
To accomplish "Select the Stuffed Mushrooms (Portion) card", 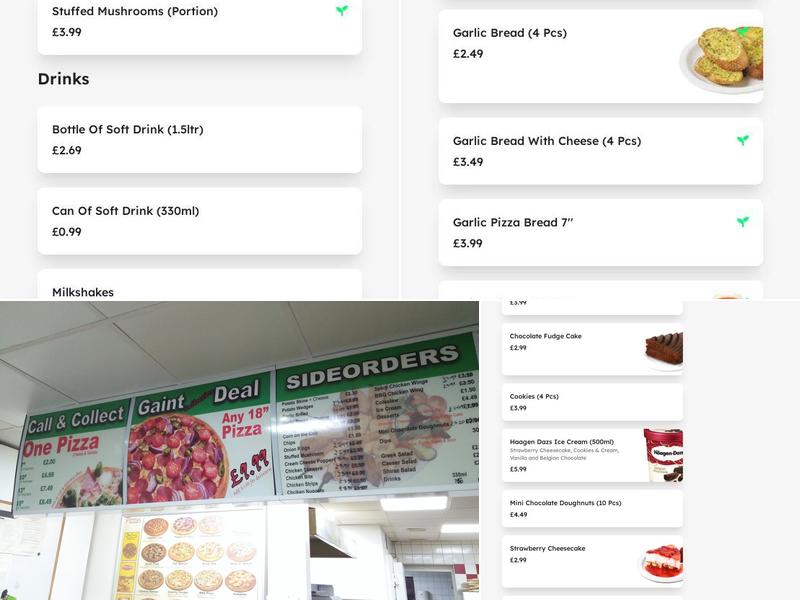I will (199, 26).
